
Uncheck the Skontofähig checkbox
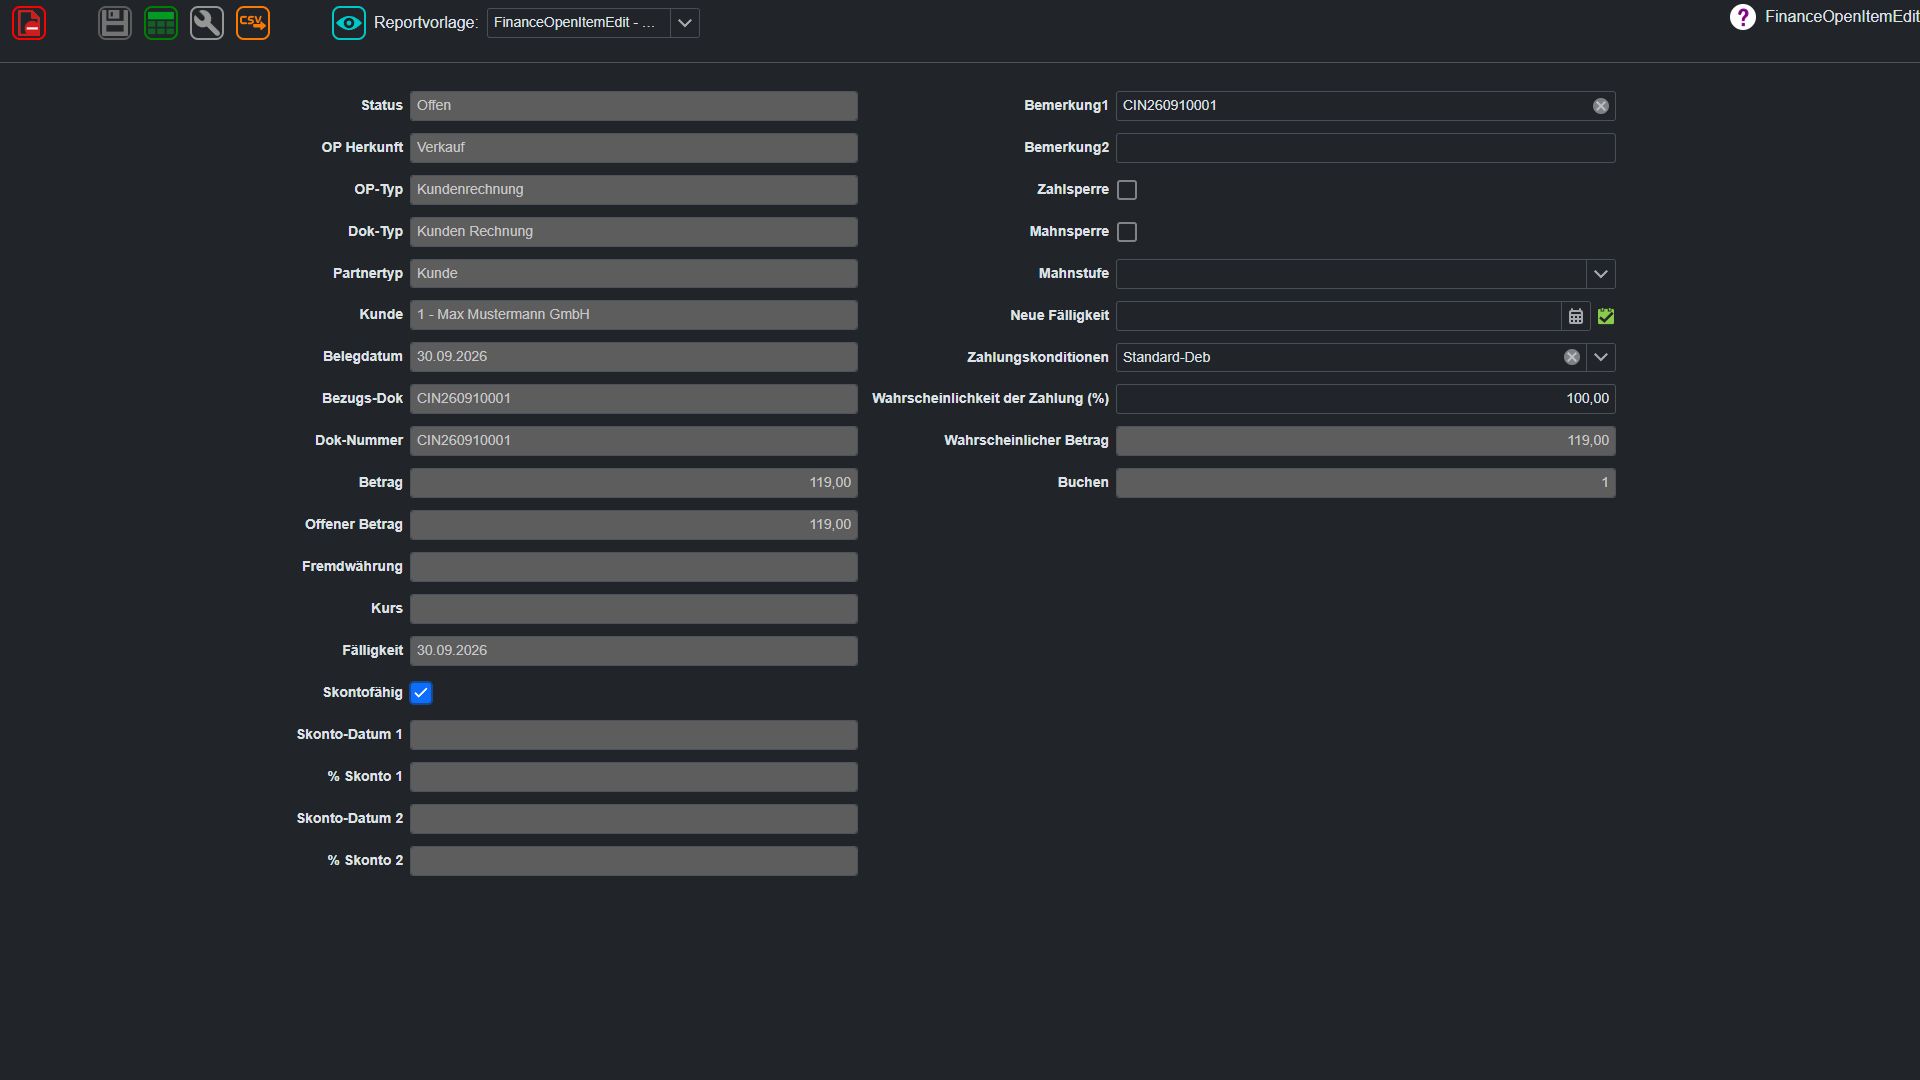coord(421,693)
